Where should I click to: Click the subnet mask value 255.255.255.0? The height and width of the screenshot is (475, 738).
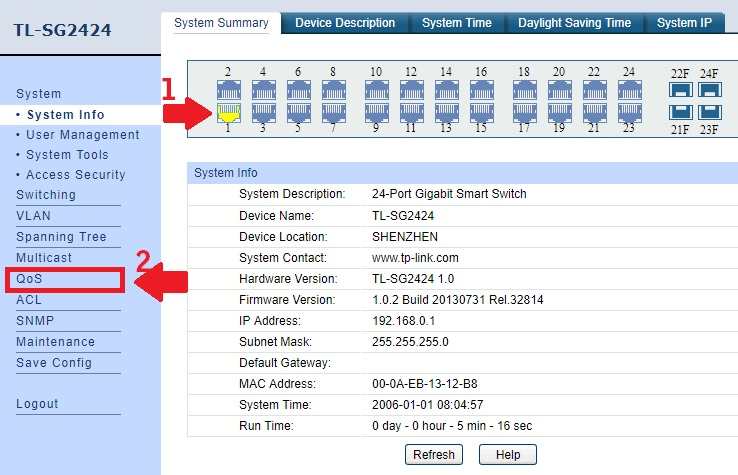click(410, 342)
